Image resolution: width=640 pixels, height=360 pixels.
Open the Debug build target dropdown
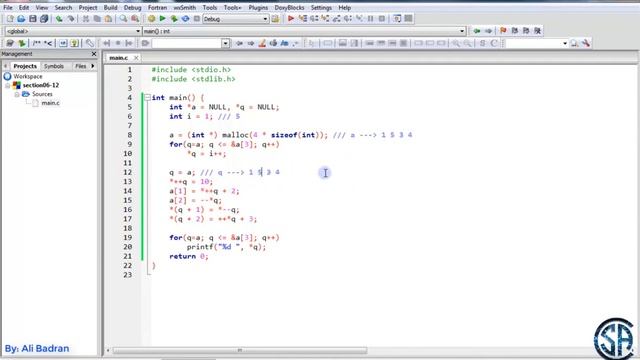pos(265,19)
